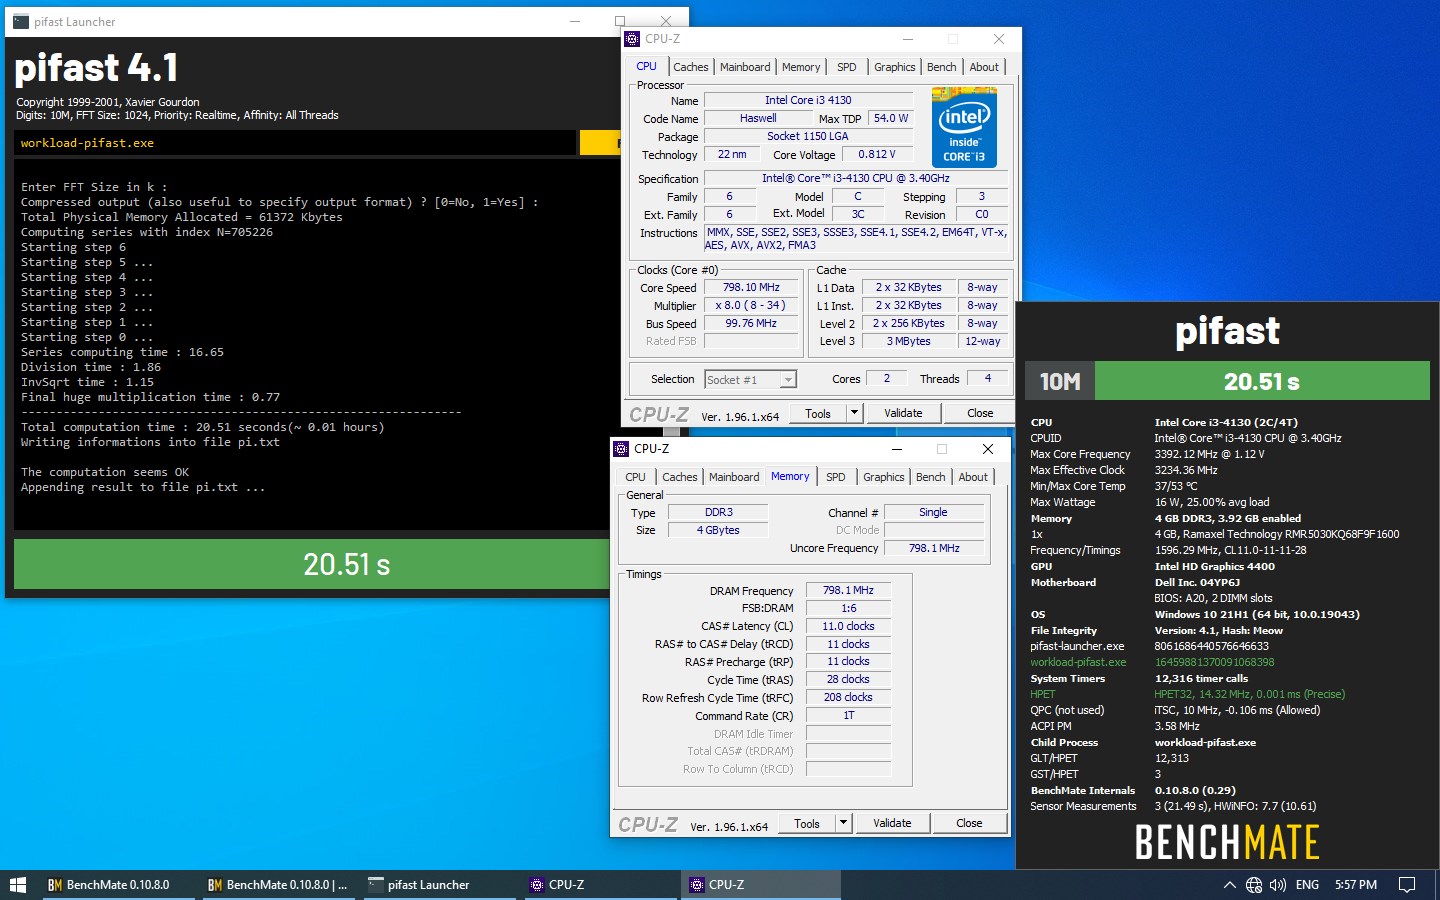Click CAS# Latency value 11.0 clocks

tap(848, 626)
